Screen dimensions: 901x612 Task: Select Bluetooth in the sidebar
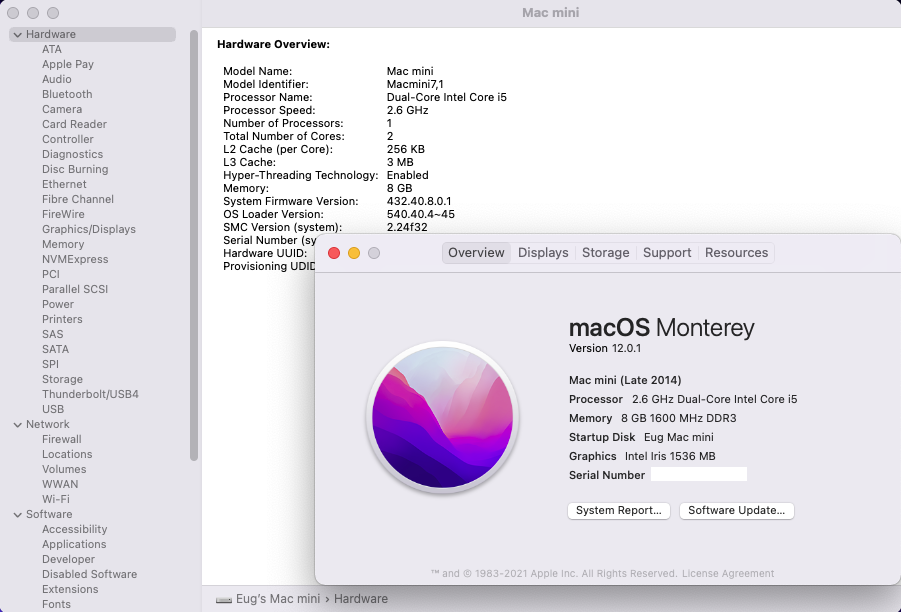coord(67,94)
